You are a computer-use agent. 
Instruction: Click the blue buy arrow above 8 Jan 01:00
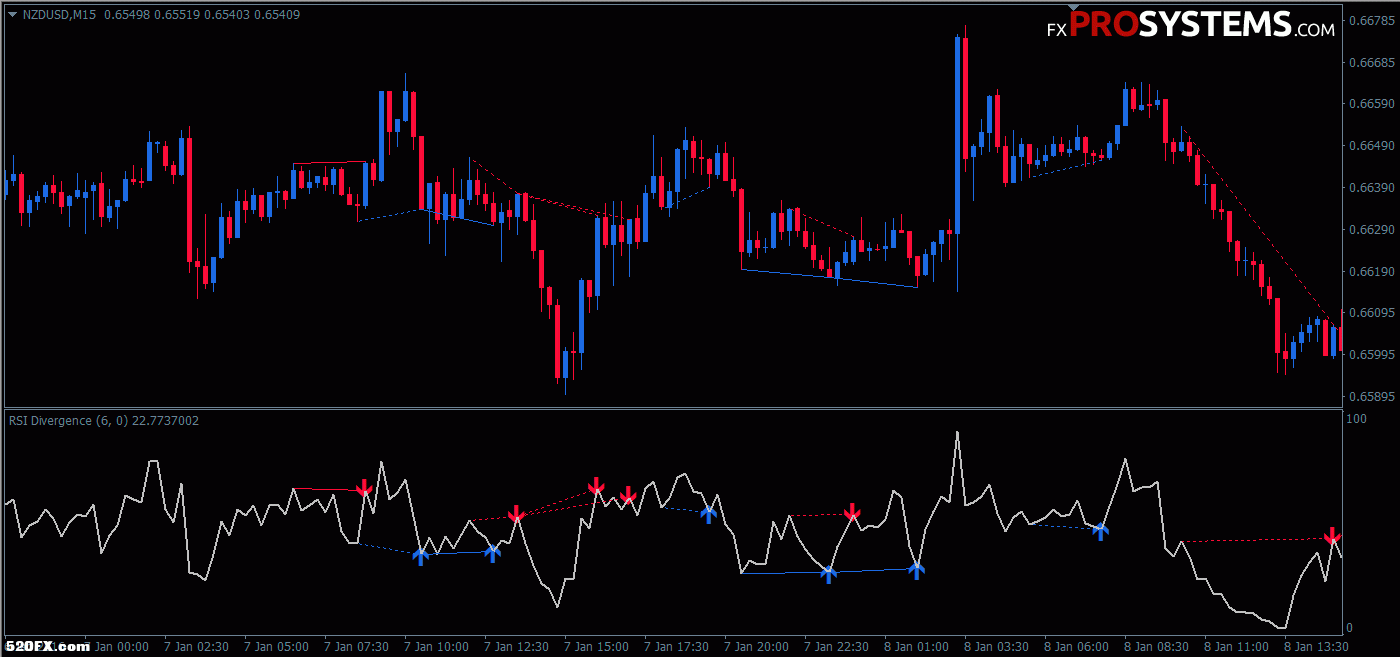point(916,570)
